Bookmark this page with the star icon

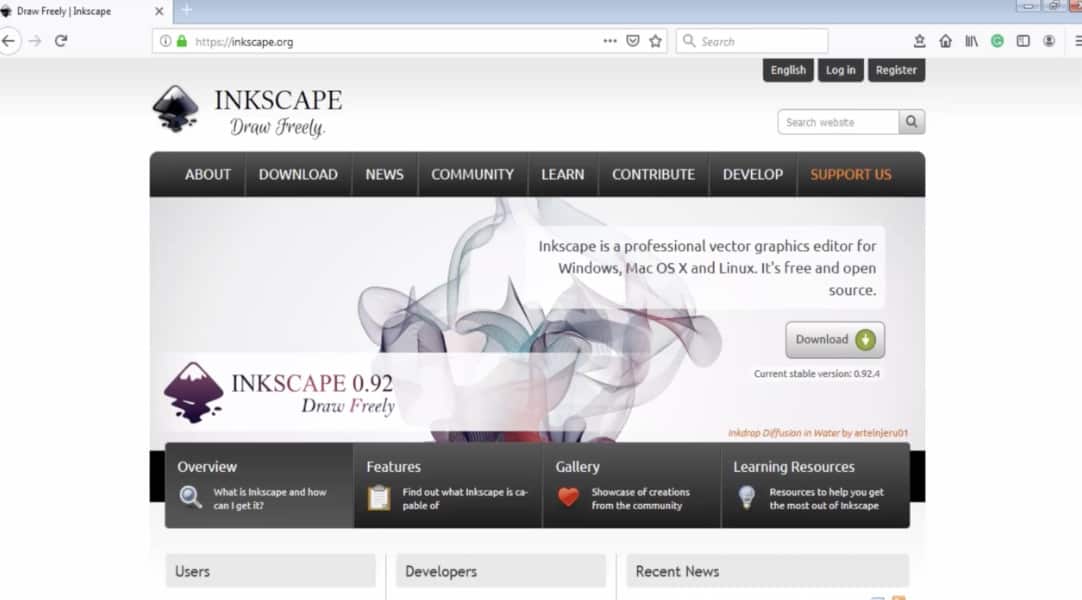point(656,41)
